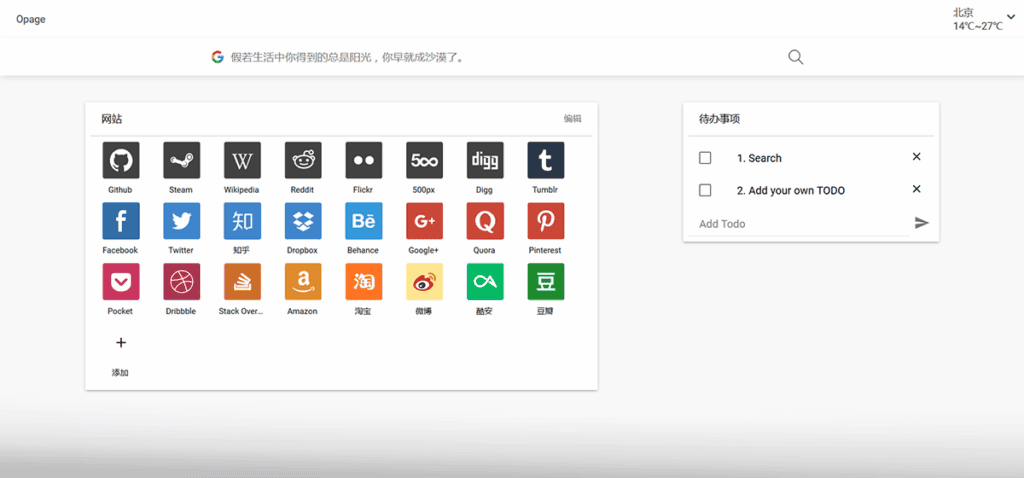Delete the '1. Search' todo item
The image size is (1024, 478).
[x=916, y=157]
